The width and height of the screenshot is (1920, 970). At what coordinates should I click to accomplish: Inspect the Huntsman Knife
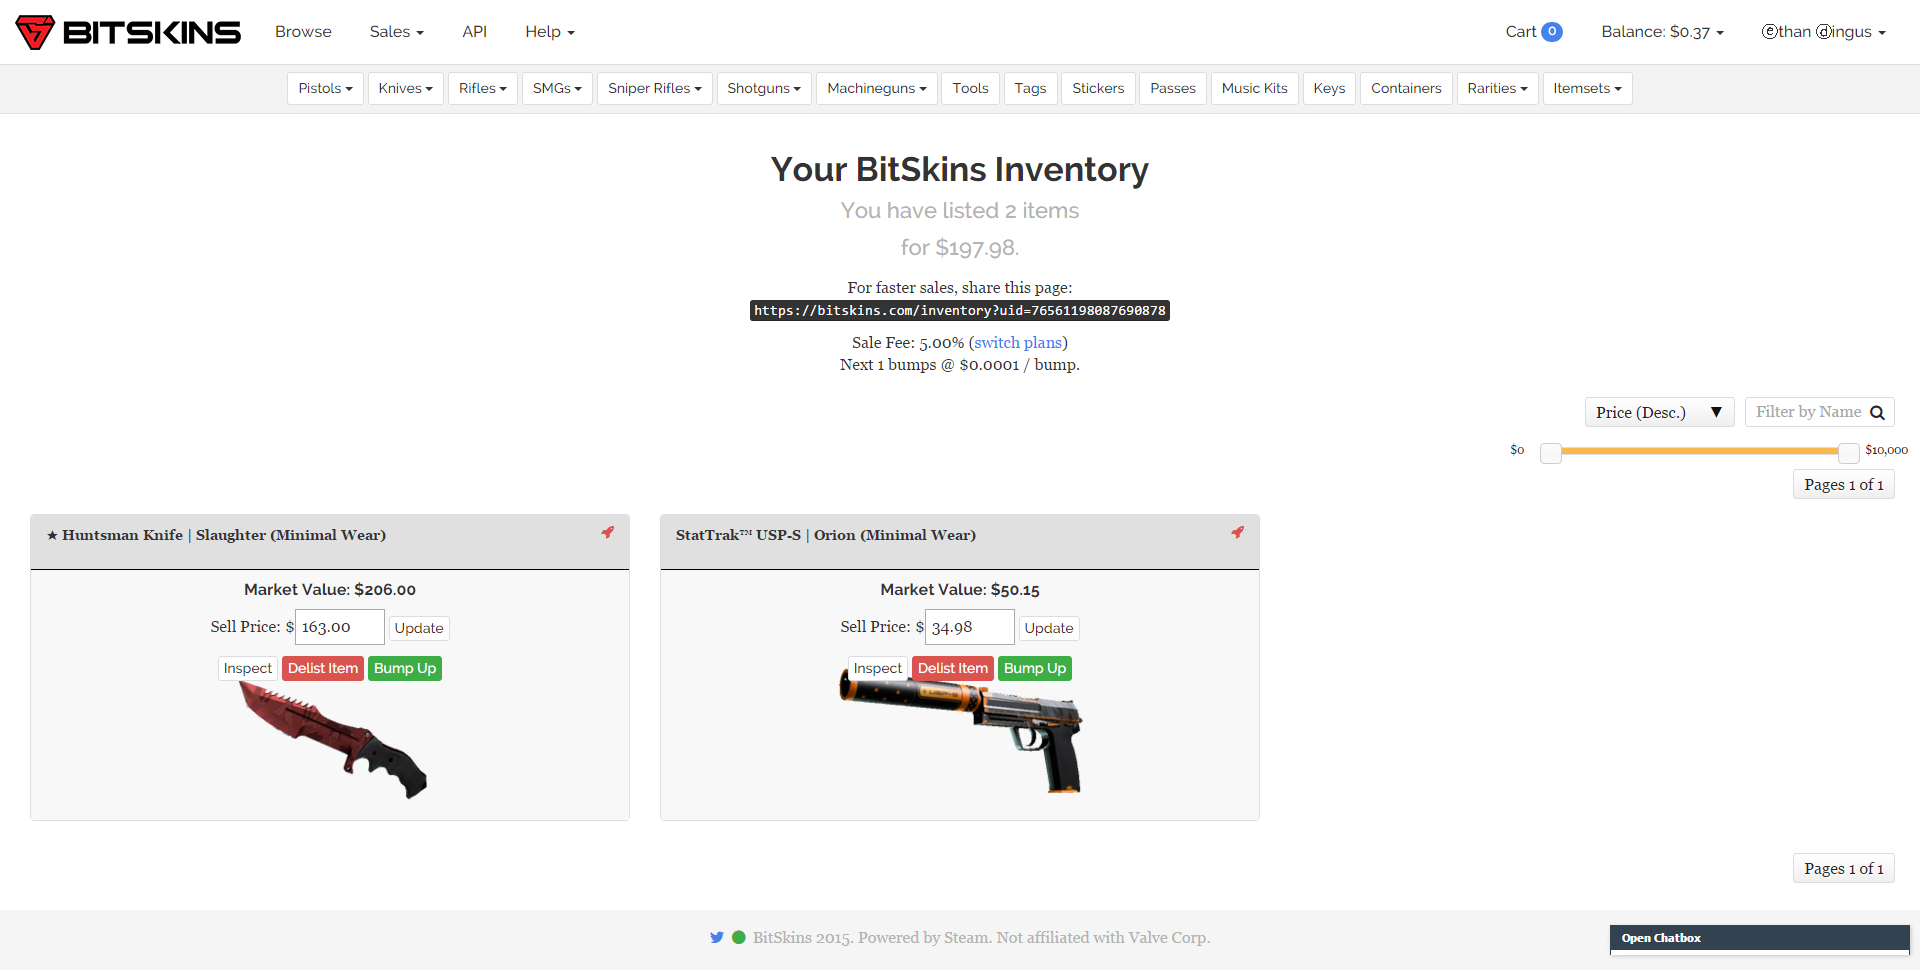pos(248,668)
